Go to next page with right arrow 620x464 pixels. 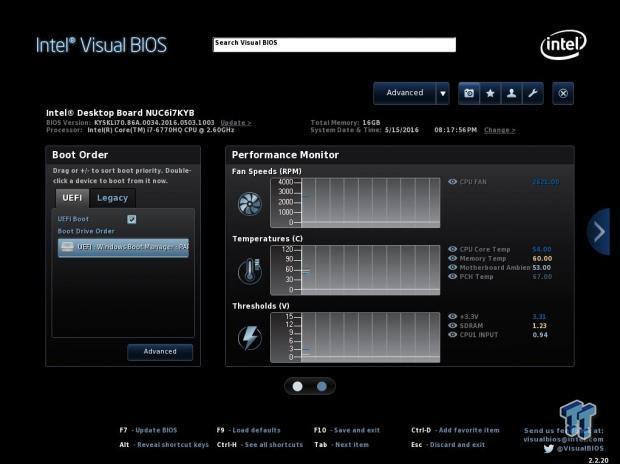599,232
